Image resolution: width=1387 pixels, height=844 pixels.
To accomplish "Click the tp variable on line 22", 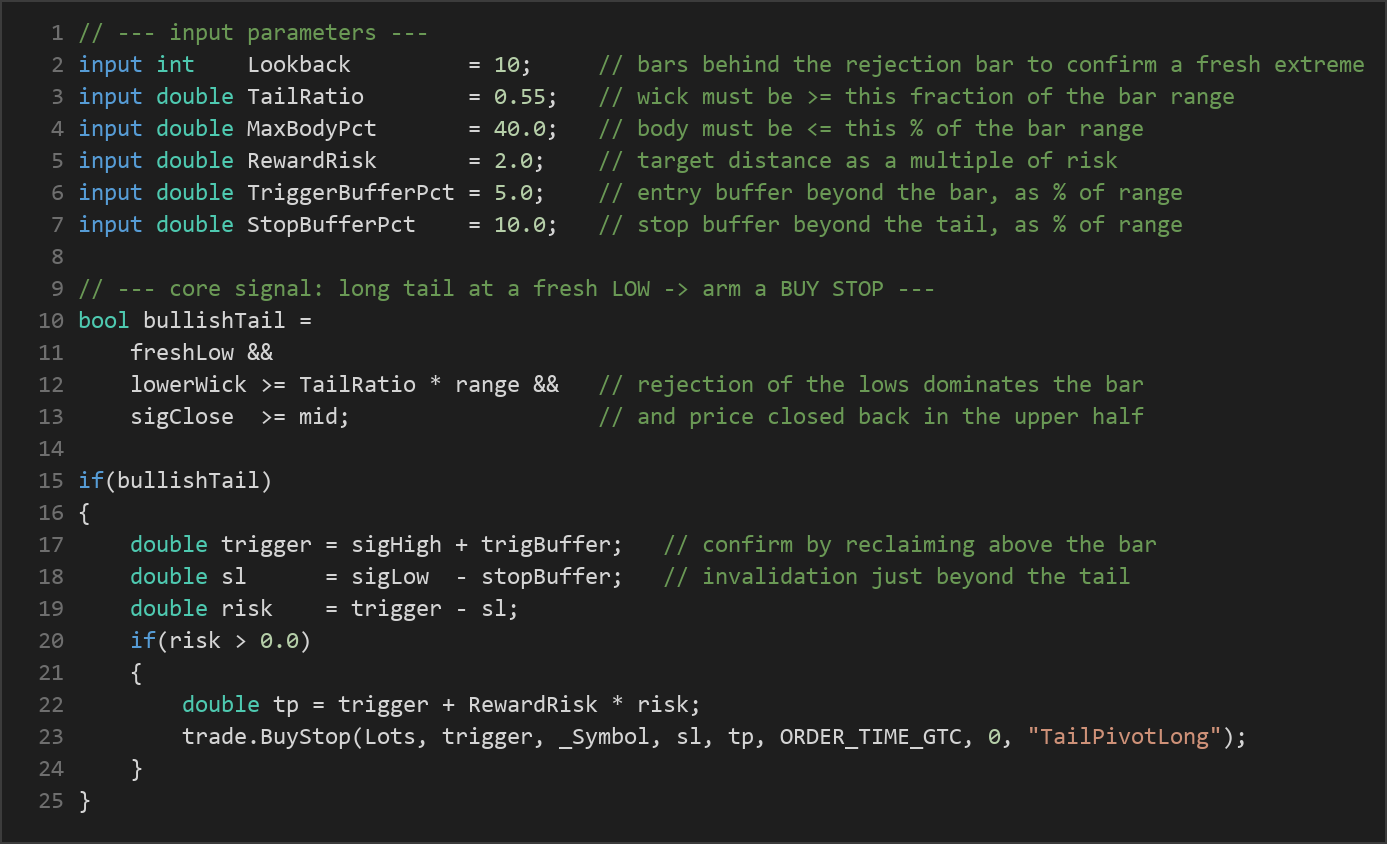I will point(286,705).
